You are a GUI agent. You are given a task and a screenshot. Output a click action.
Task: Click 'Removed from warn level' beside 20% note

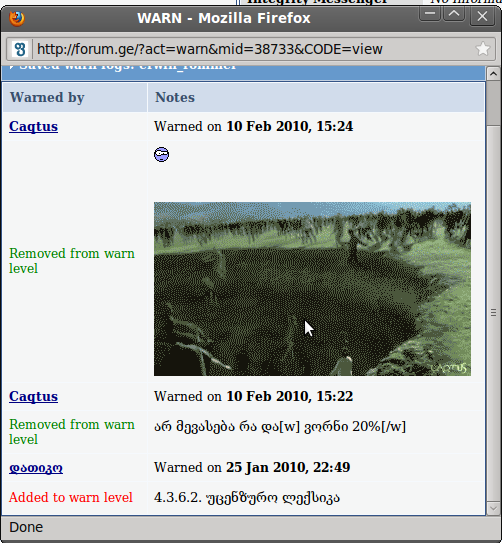coord(72,432)
